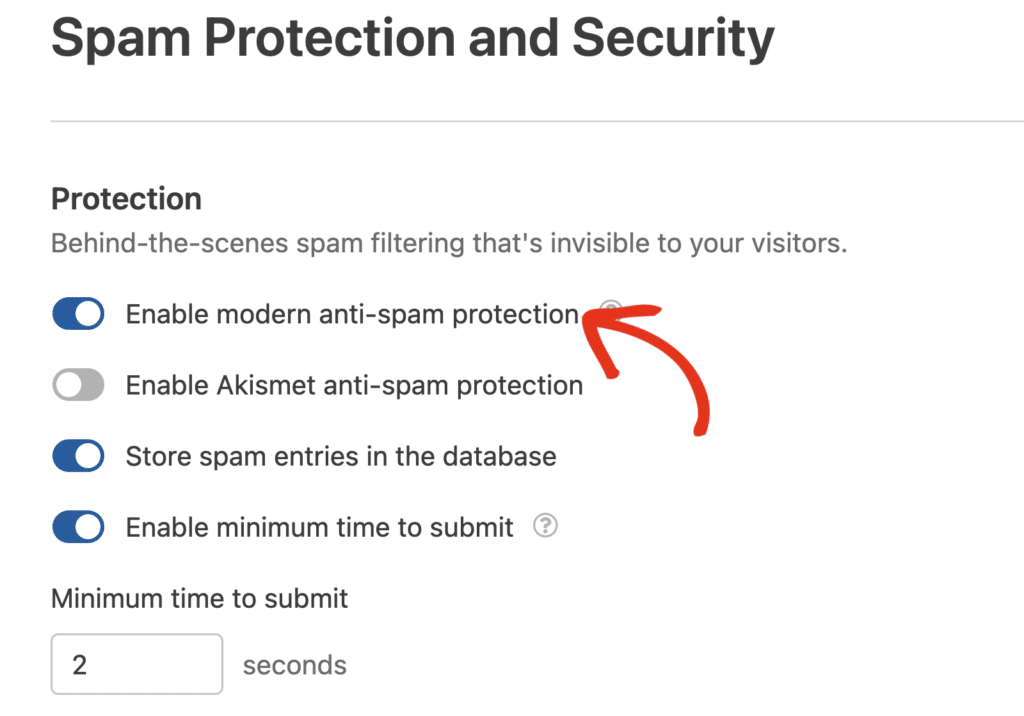This screenshot has width=1024, height=716.
Task: Select the "Store spam entries in the database" label
Action: pos(341,456)
